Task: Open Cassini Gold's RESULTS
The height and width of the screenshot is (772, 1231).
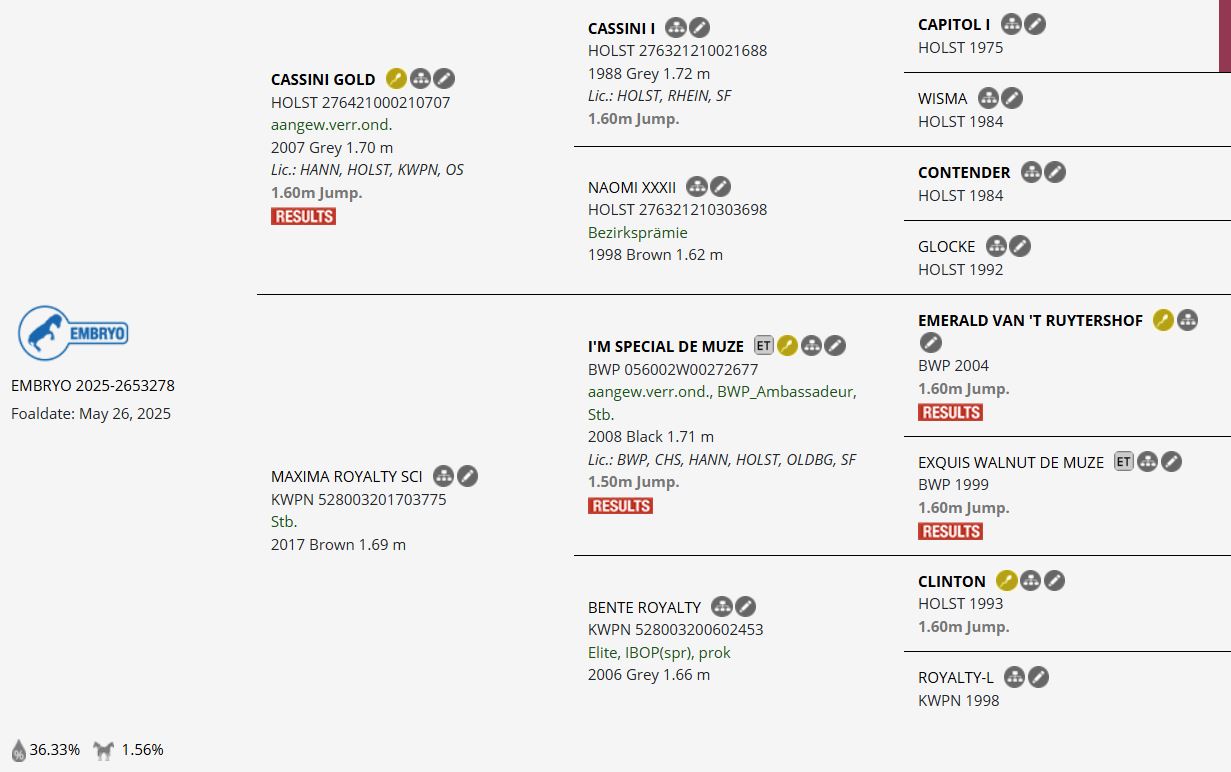Action: tap(303, 216)
